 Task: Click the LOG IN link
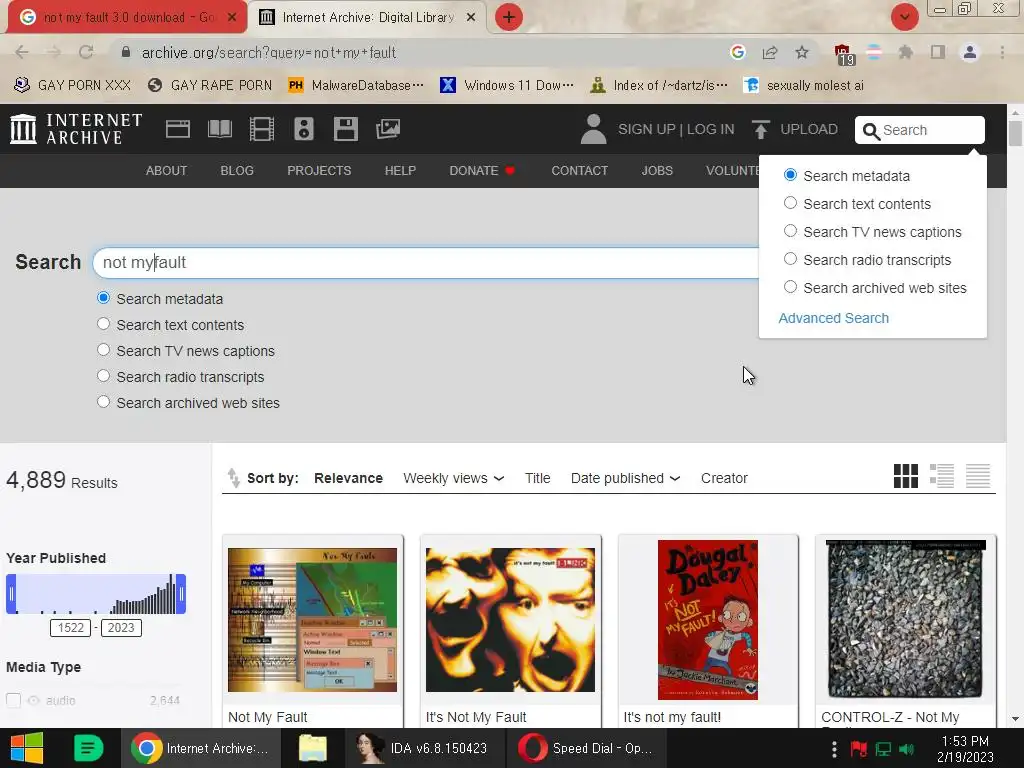(x=711, y=129)
